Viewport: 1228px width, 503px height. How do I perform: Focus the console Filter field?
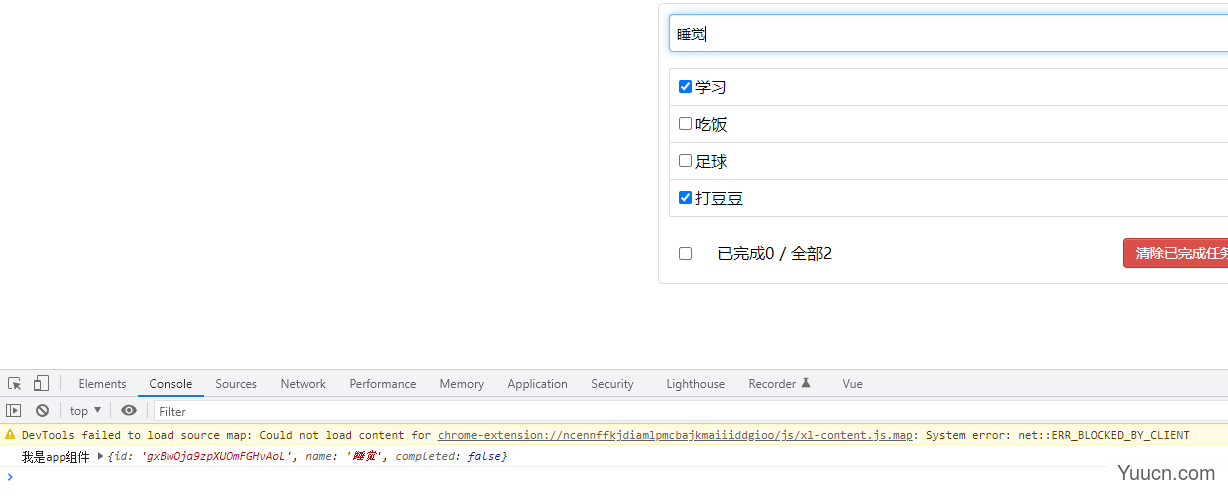tap(690, 411)
